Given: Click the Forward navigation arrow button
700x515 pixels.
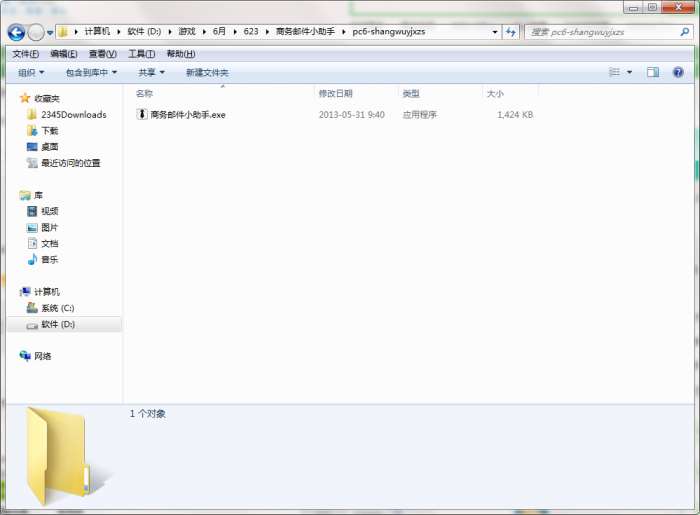Looking at the screenshot, I should [36, 32].
